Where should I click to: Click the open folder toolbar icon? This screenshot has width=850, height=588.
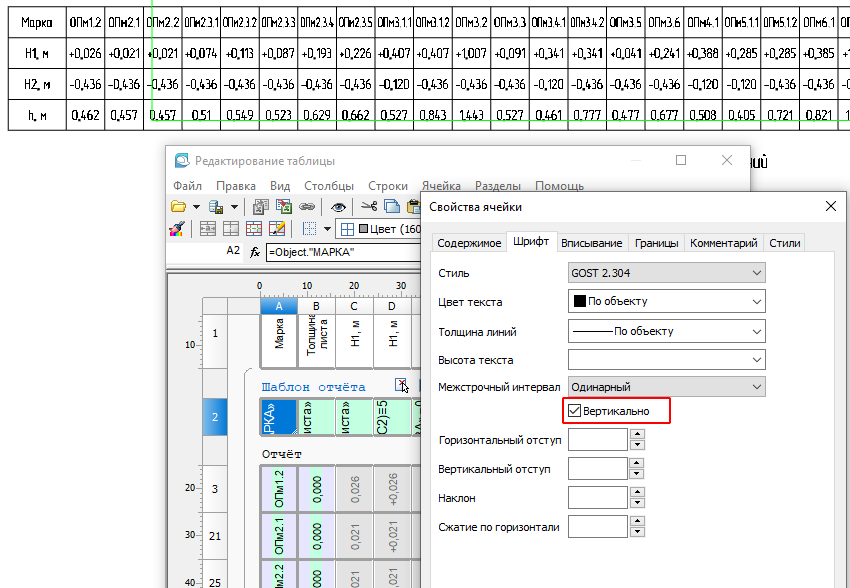click(178, 206)
